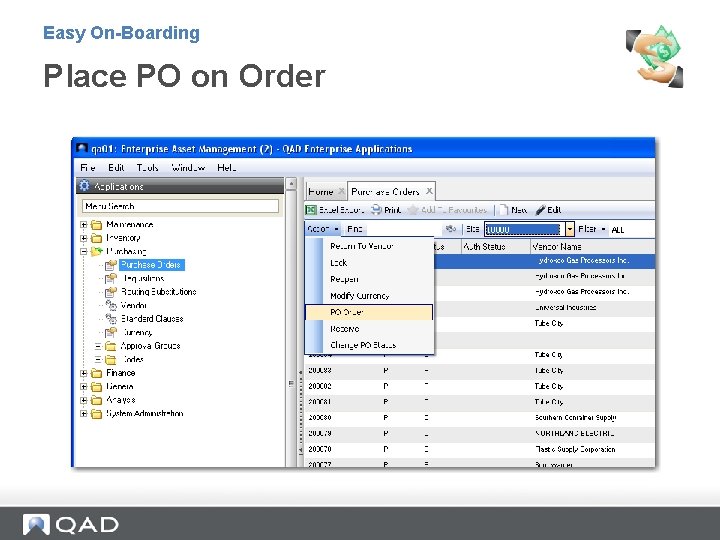This screenshot has height=540, width=720.
Task: Click the Codes folder icon
Action: (111, 359)
